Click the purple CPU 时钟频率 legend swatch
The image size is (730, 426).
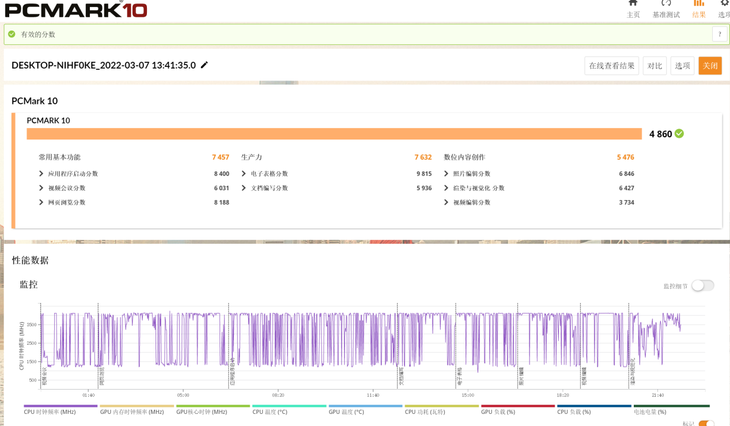click(x=59, y=407)
